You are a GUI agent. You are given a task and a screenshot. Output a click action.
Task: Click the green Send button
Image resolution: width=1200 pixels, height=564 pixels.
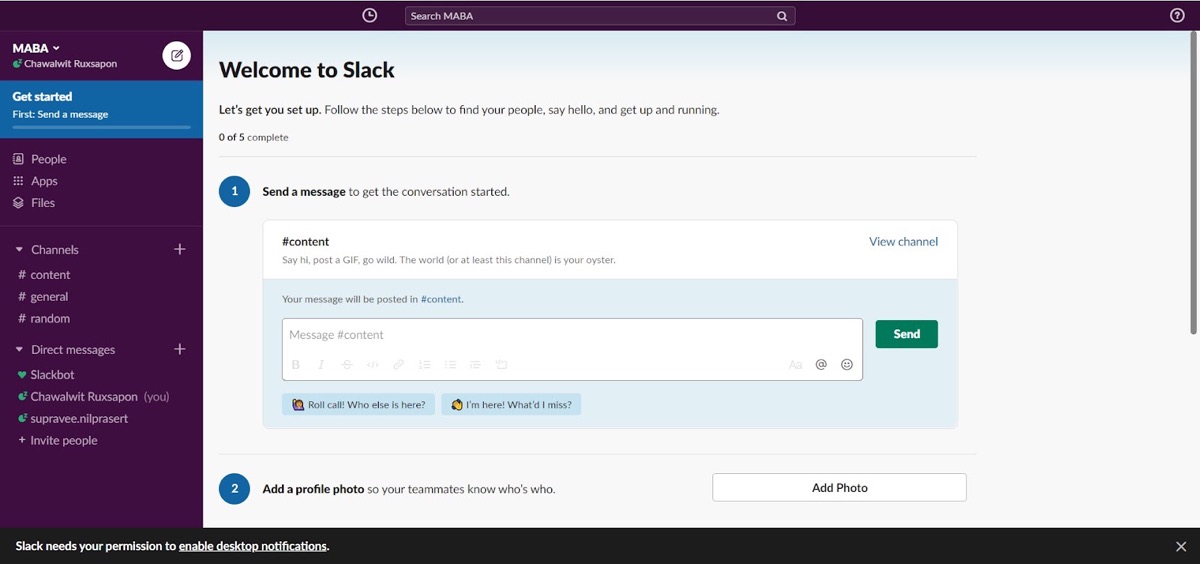click(x=906, y=334)
